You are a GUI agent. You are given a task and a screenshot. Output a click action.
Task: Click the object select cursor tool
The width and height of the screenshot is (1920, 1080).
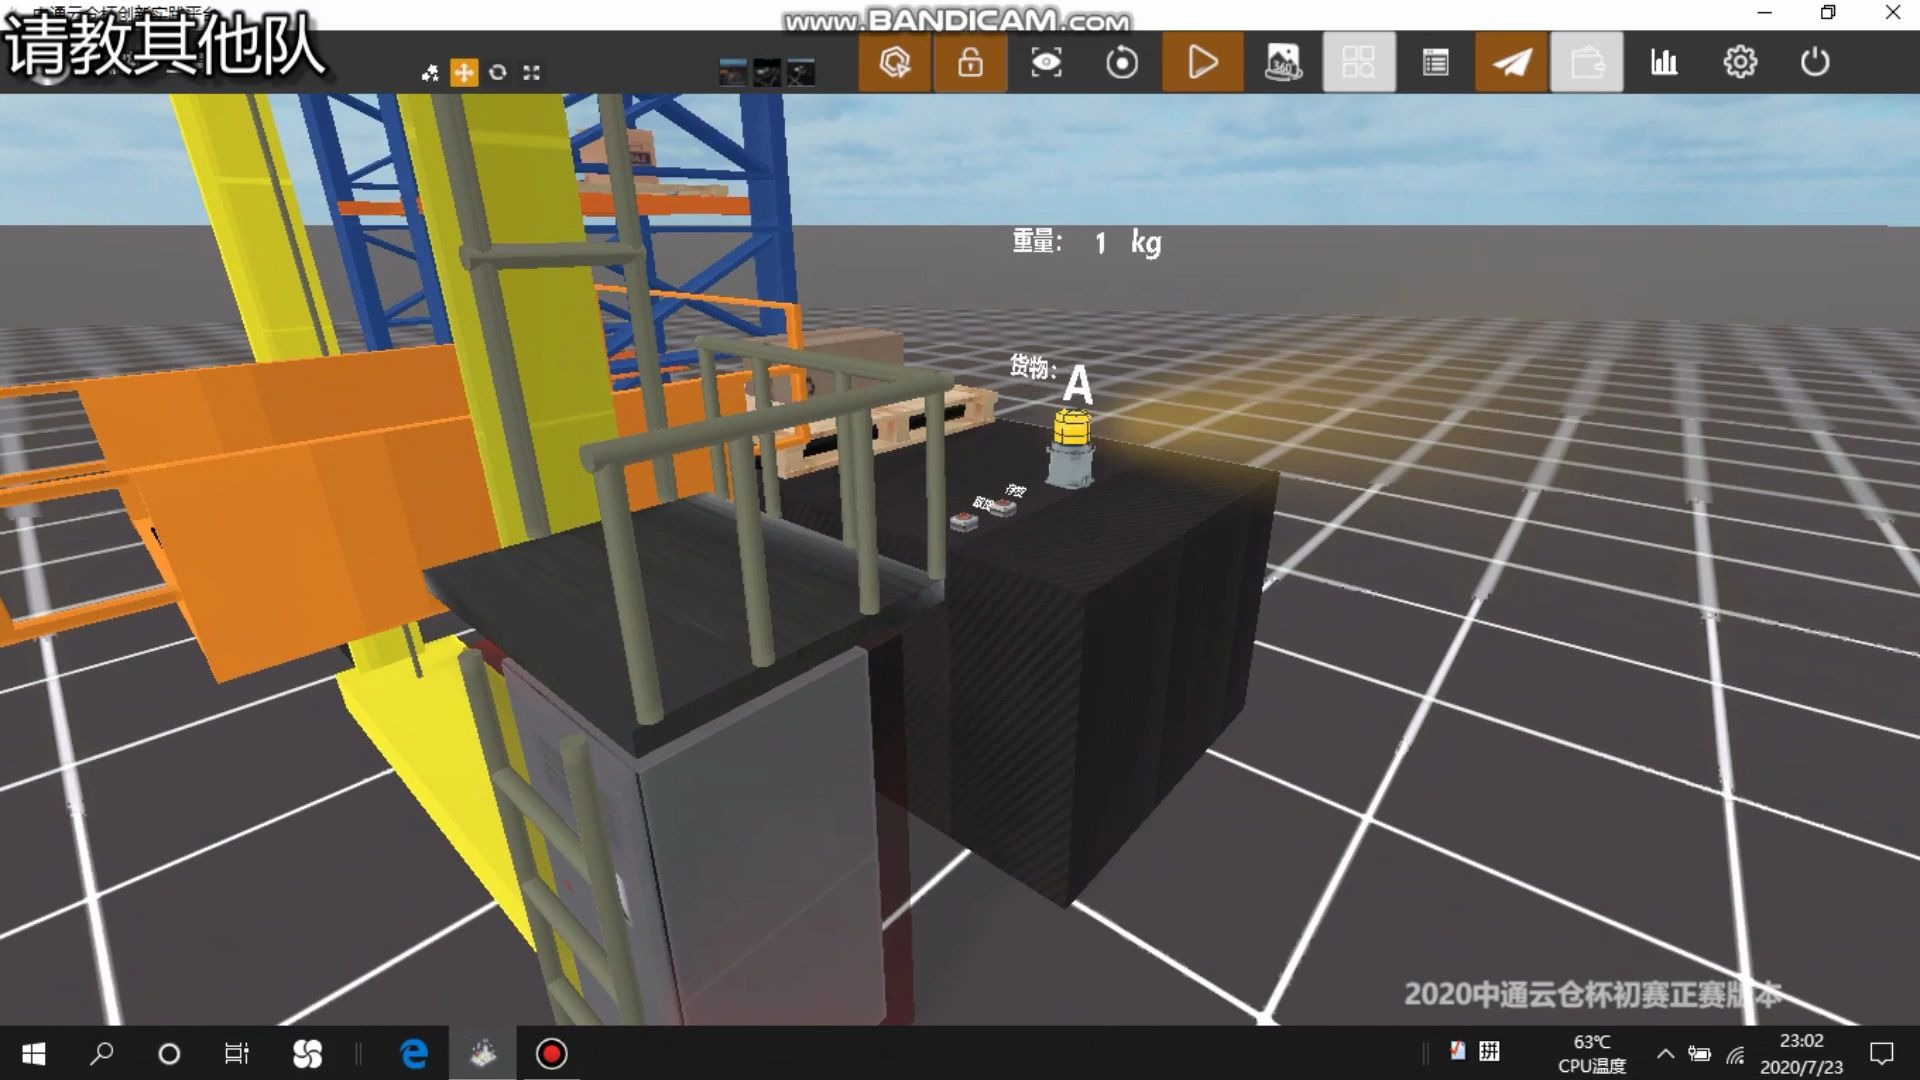pyautogui.click(x=895, y=63)
